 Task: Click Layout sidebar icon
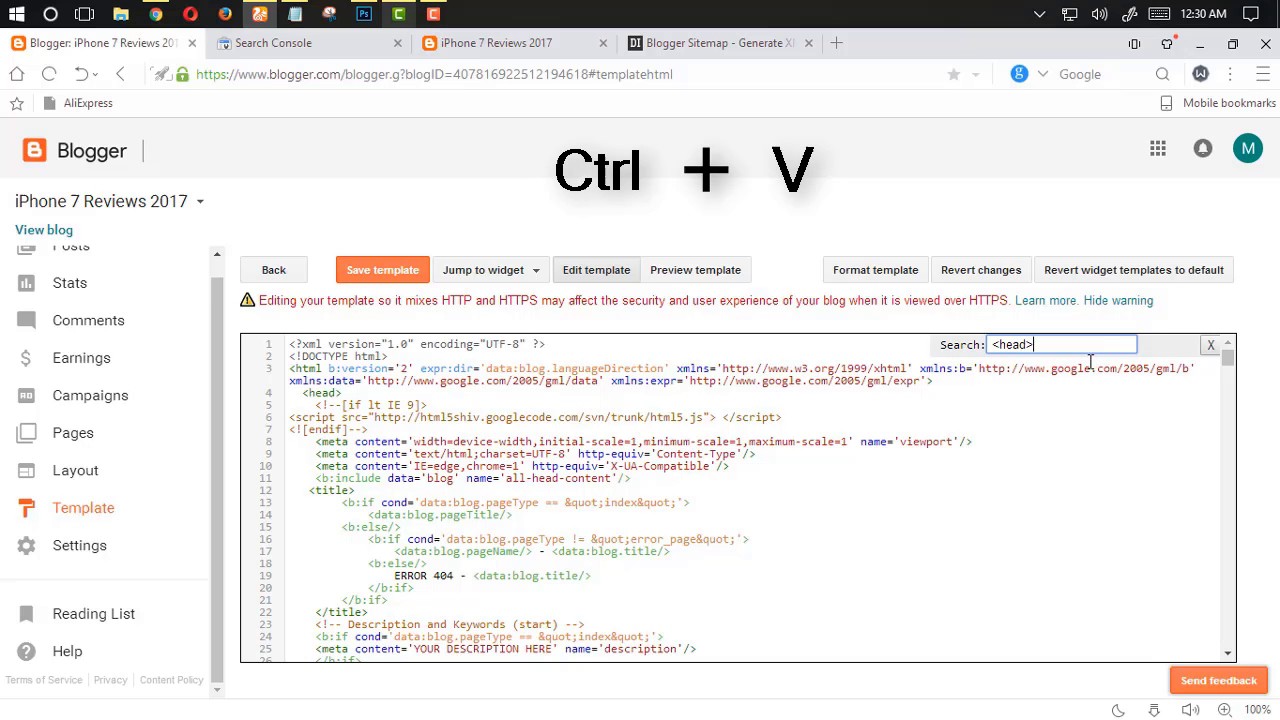click(27, 470)
